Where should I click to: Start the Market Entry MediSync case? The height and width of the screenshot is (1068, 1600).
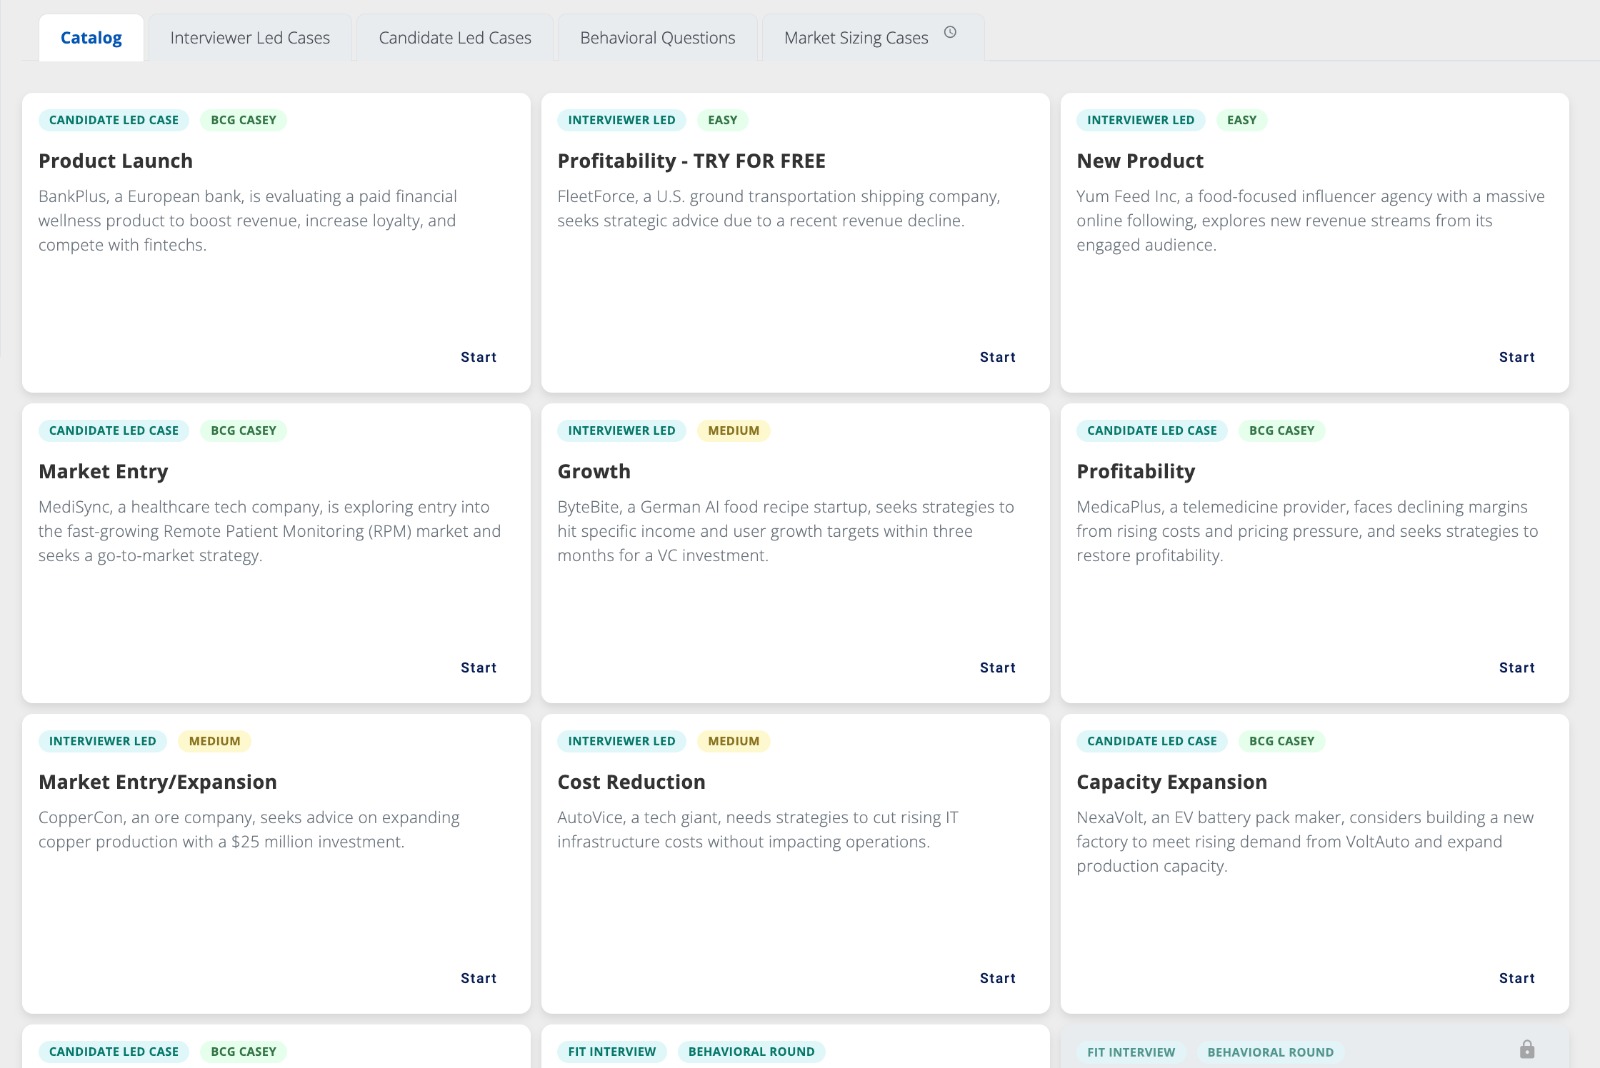point(478,668)
